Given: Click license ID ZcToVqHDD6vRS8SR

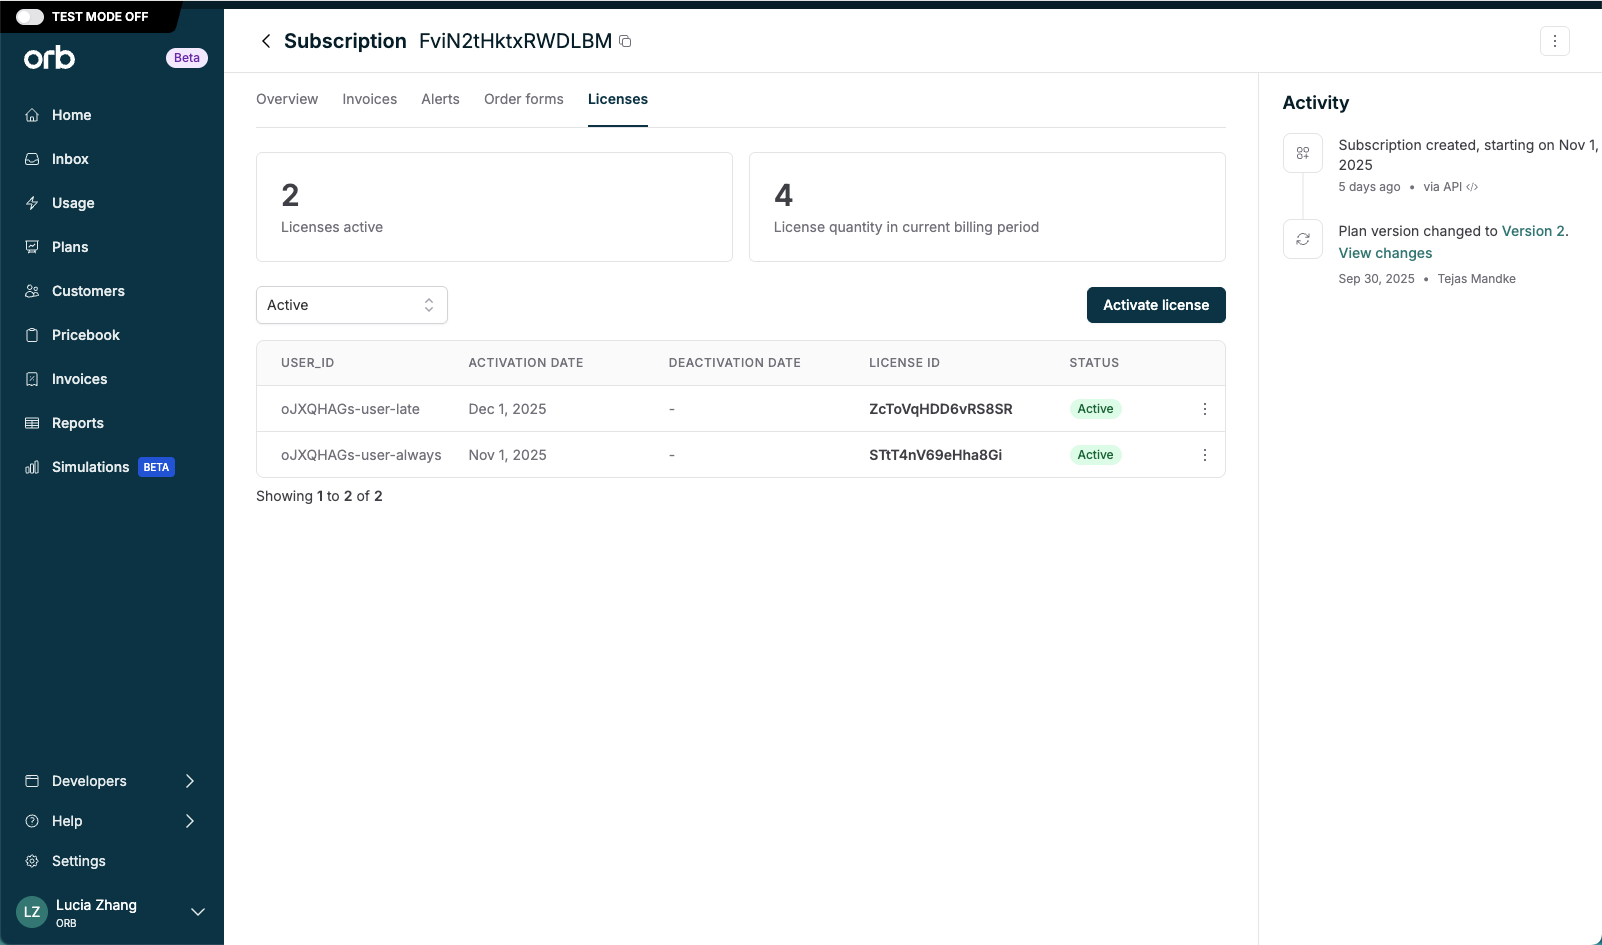Looking at the screenshot, I should [941, 409].
